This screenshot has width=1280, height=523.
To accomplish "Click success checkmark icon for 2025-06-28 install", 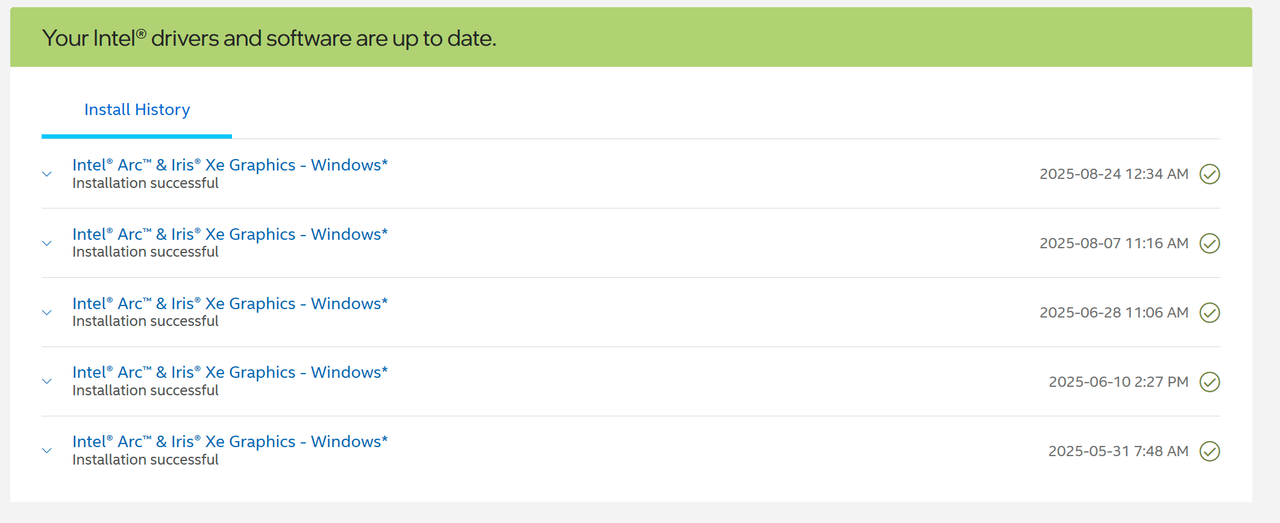I will coord(1210,313).
